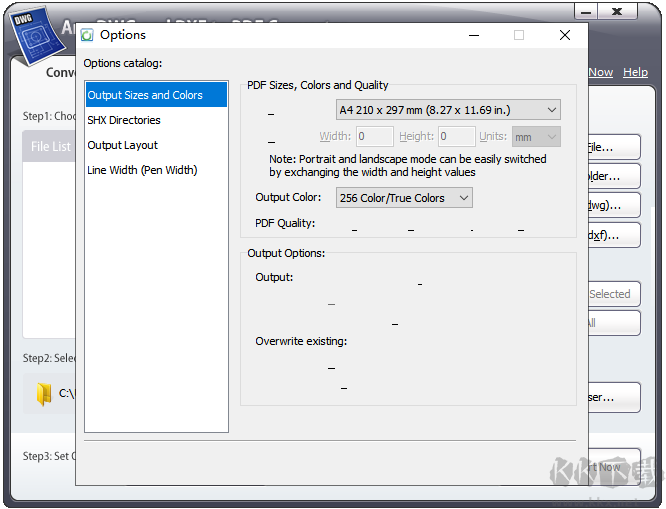Expand the A4 paper size dropdown
The image size is (666, 509).
coord(448,110)
